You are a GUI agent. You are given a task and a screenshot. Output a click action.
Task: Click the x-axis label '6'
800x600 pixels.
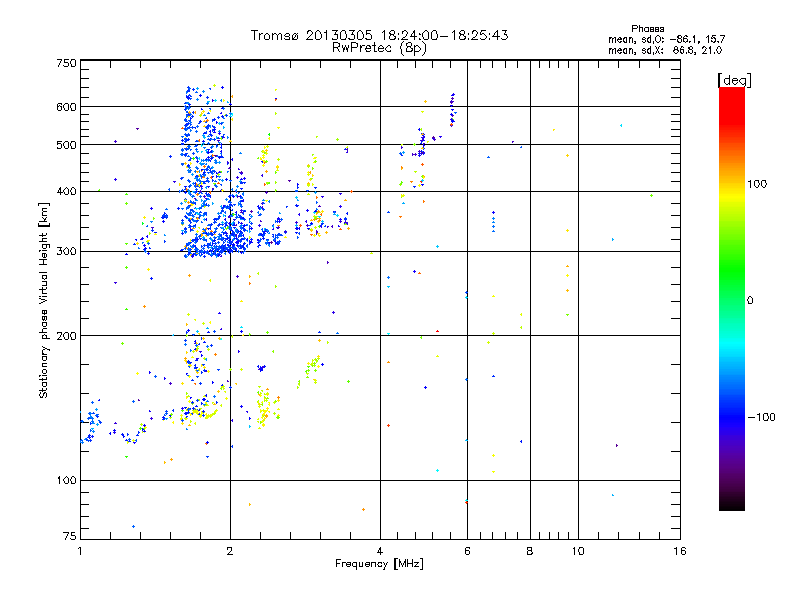(x=467, y=551)
